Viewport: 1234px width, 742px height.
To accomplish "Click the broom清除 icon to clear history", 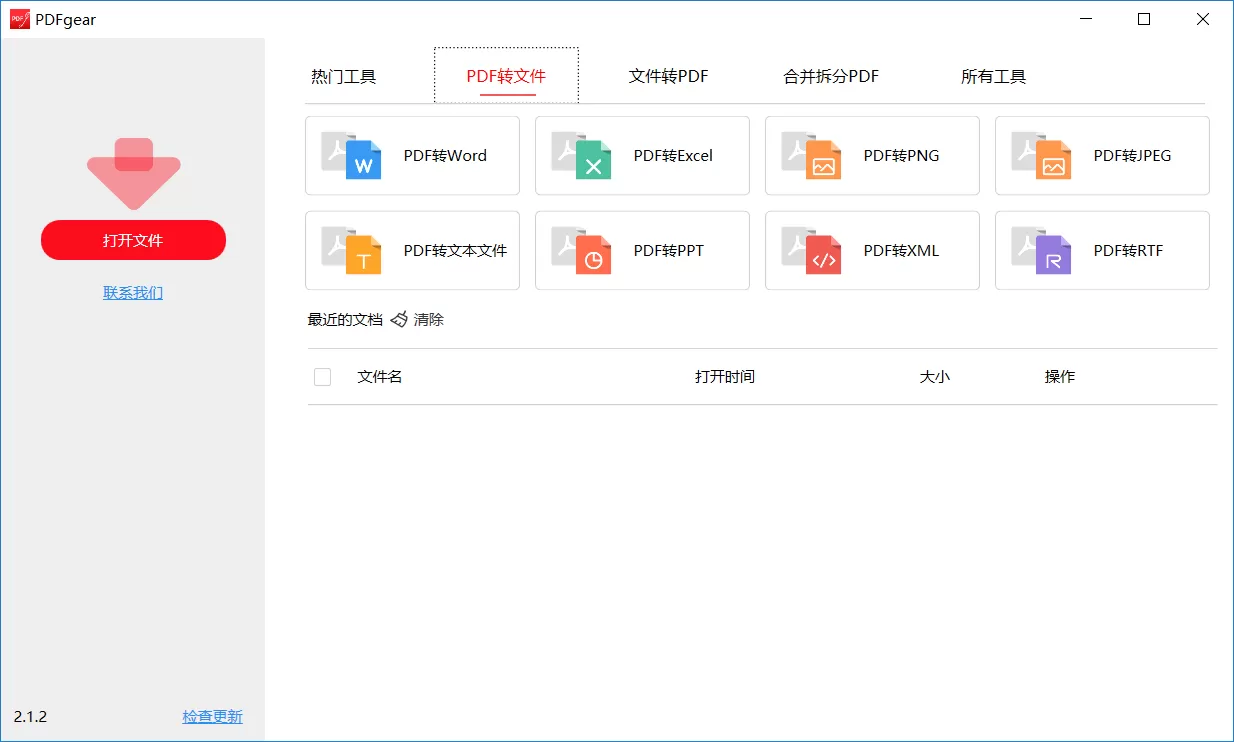I will pos(398,319).
